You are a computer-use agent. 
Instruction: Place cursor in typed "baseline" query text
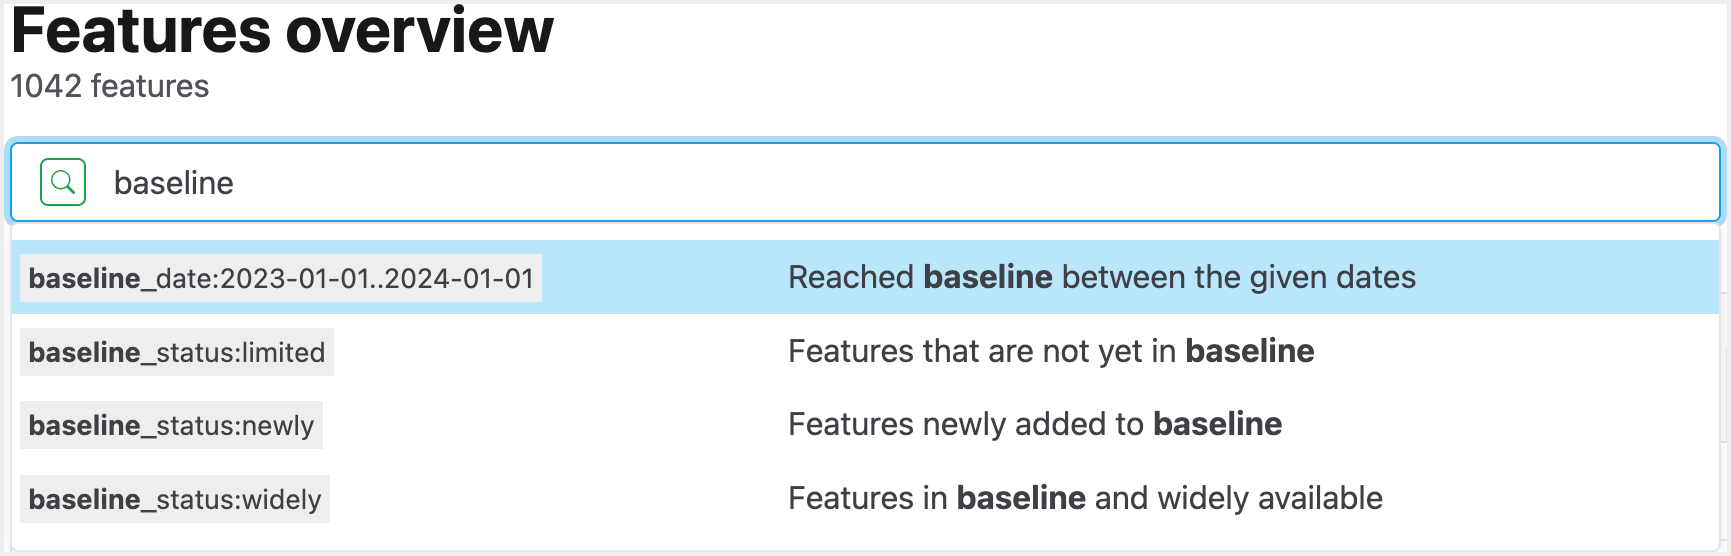pos(174,183)
